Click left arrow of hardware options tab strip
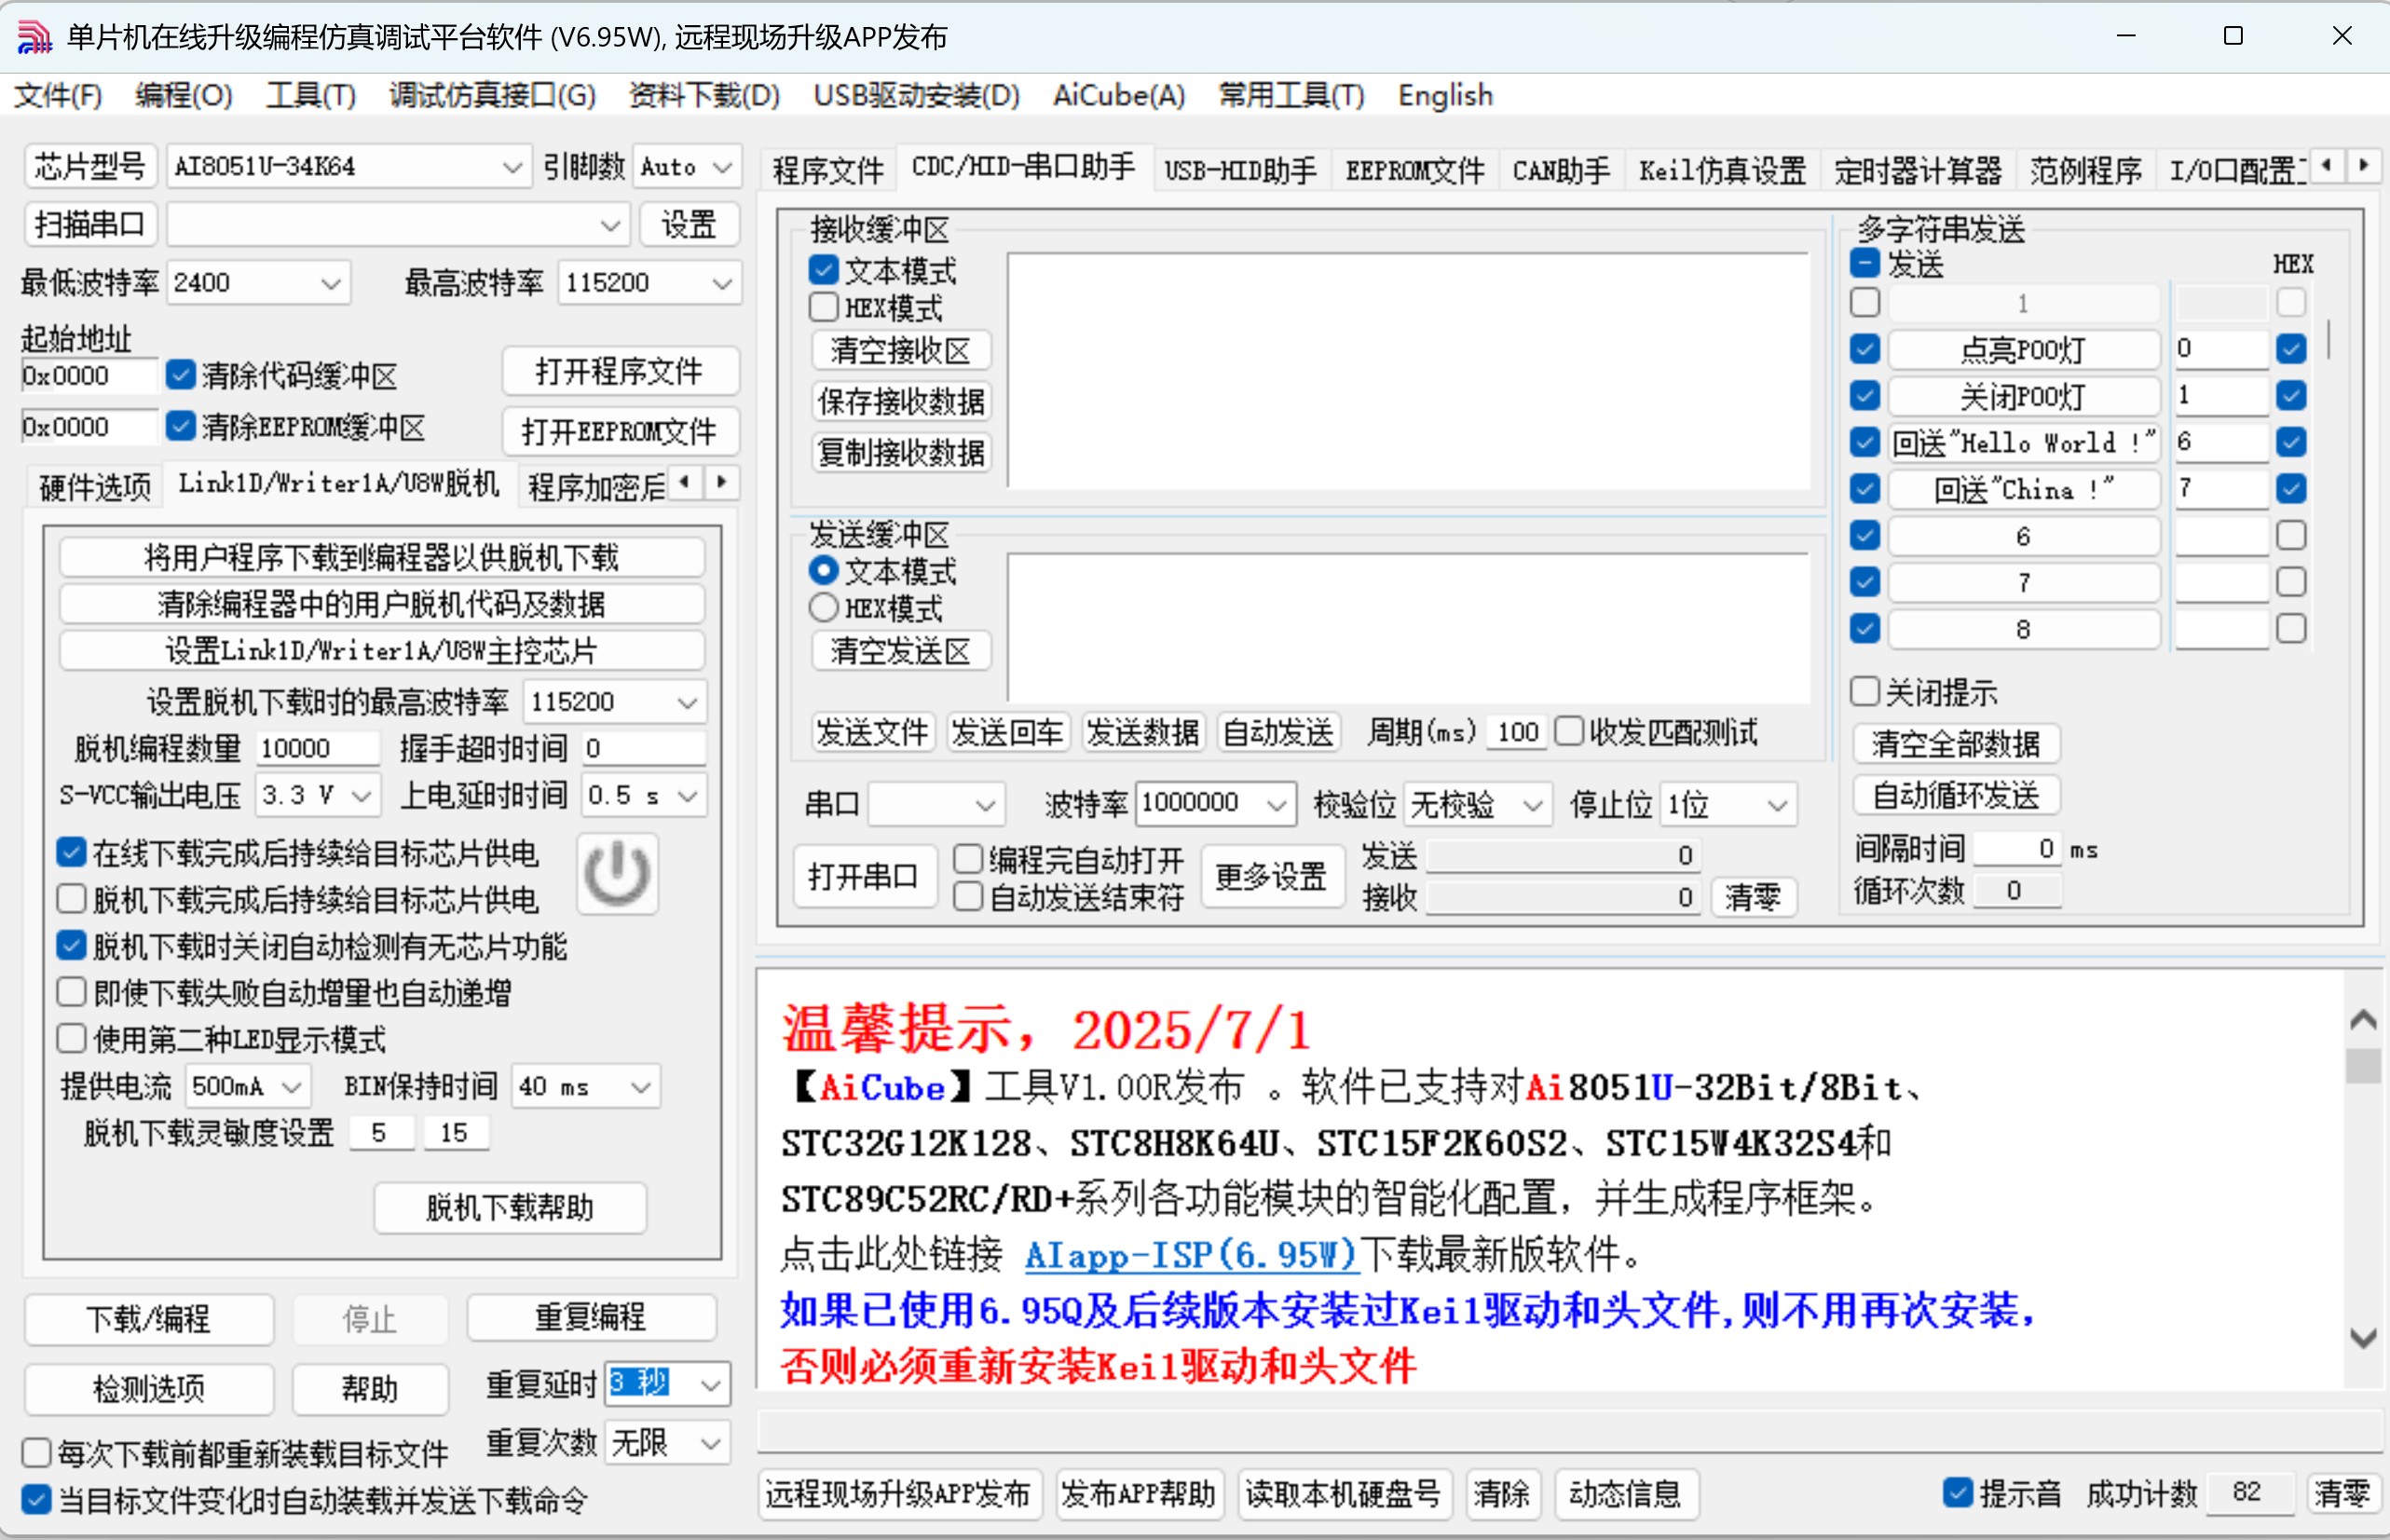Screen dimensions: 2390x1540 pos(685,482)
